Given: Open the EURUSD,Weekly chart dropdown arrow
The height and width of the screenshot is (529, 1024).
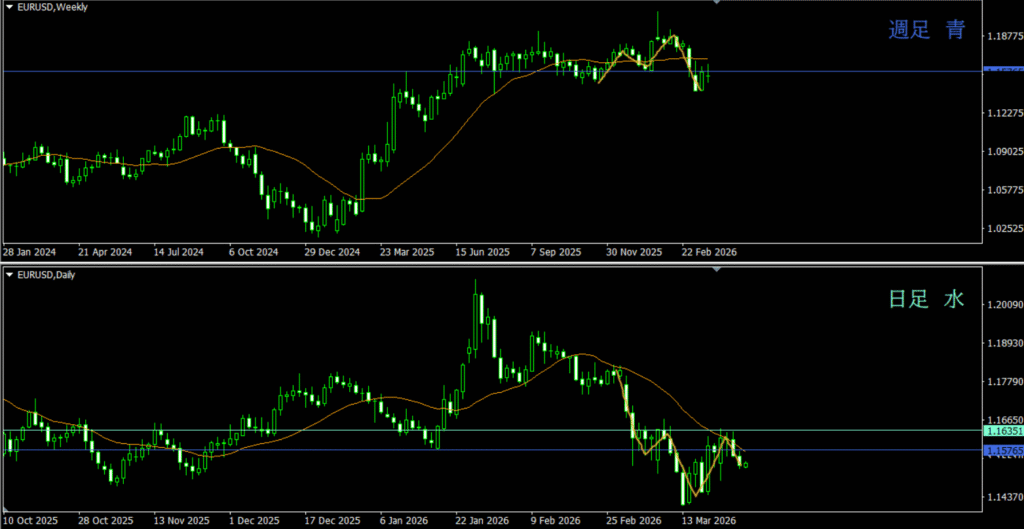Looking at the screenshot, I should 8,8.
